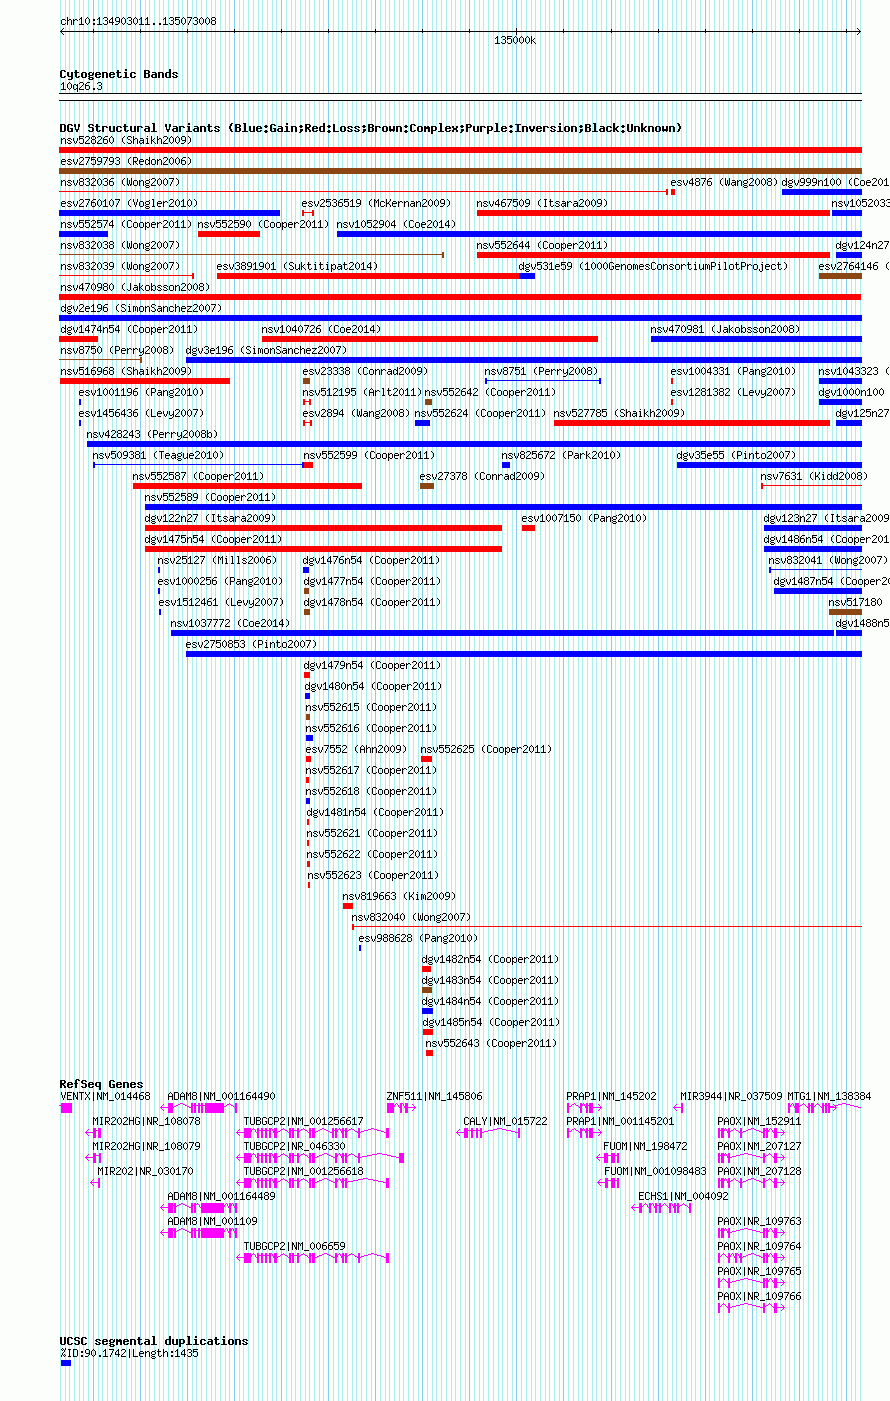890x1401 pixels.
Task: Open gene ADAM8|NM_001109
Action: coord(199,1233)
